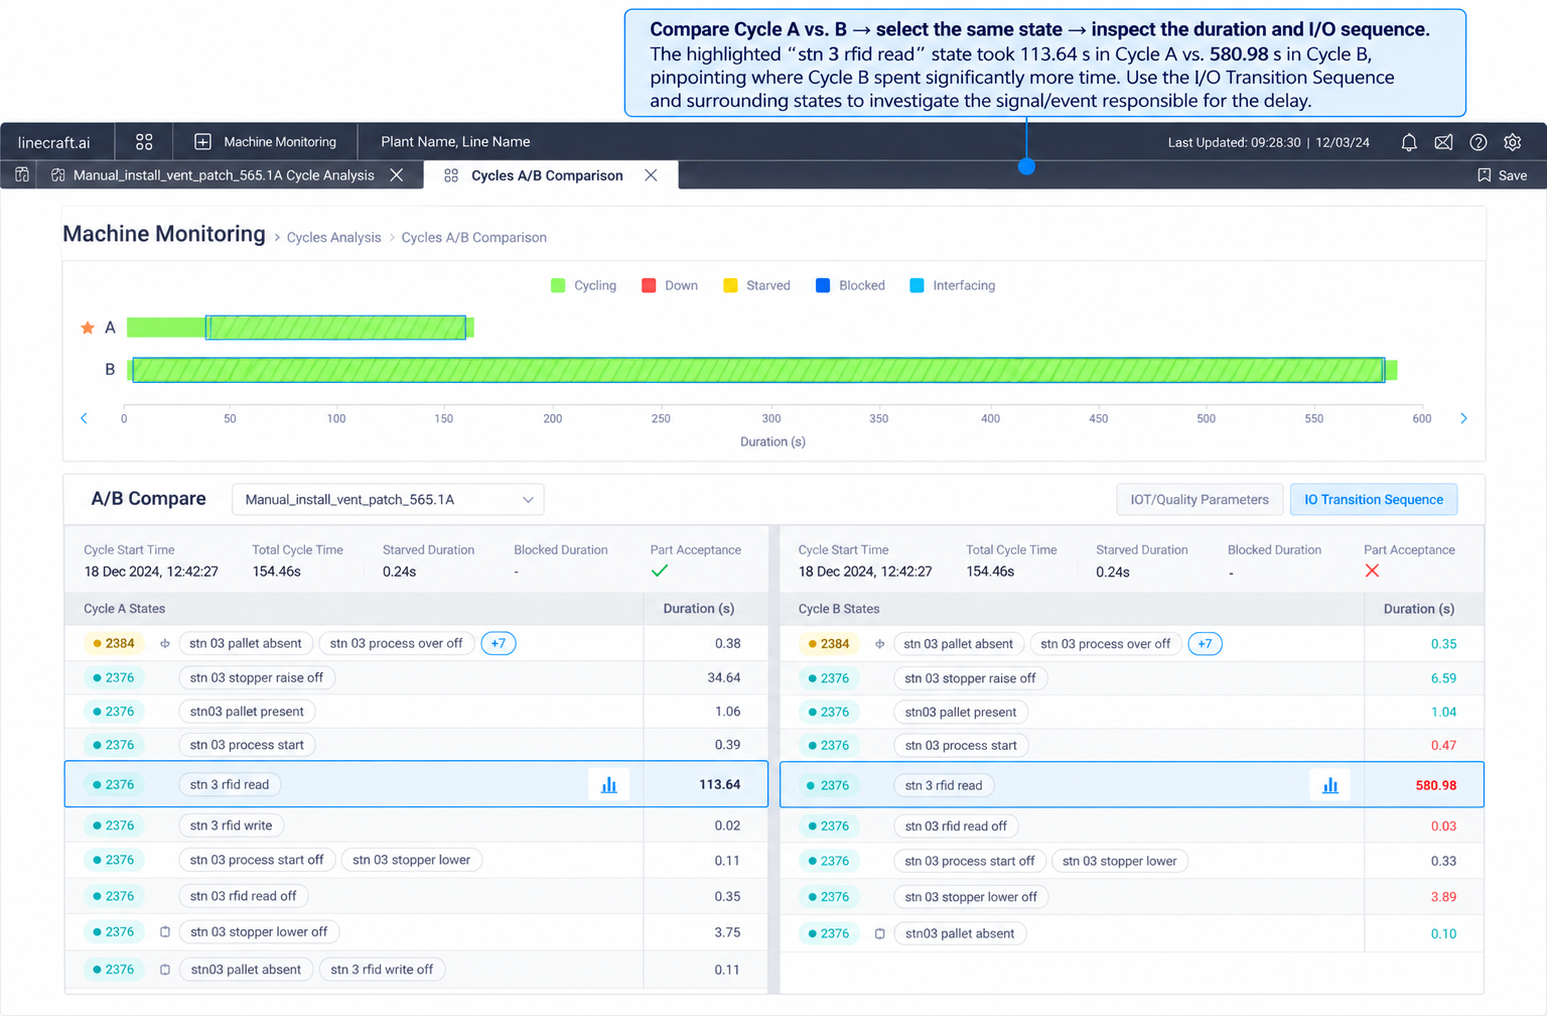The image size is (1547, 1016).
Task: Click the 2384 state badge in Cycle A
Action: pyautogui.click(x=114, y=643)
